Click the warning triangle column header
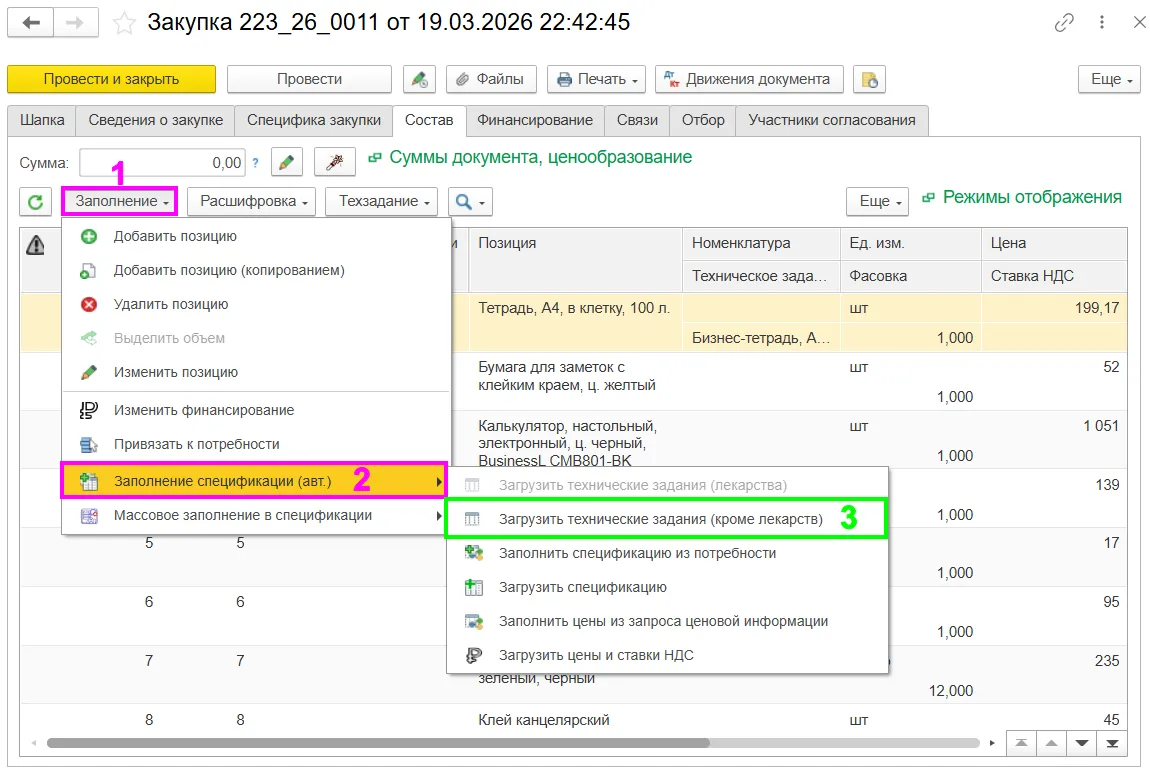Screen dimensions: 1150x770 [x=35, y=245]
